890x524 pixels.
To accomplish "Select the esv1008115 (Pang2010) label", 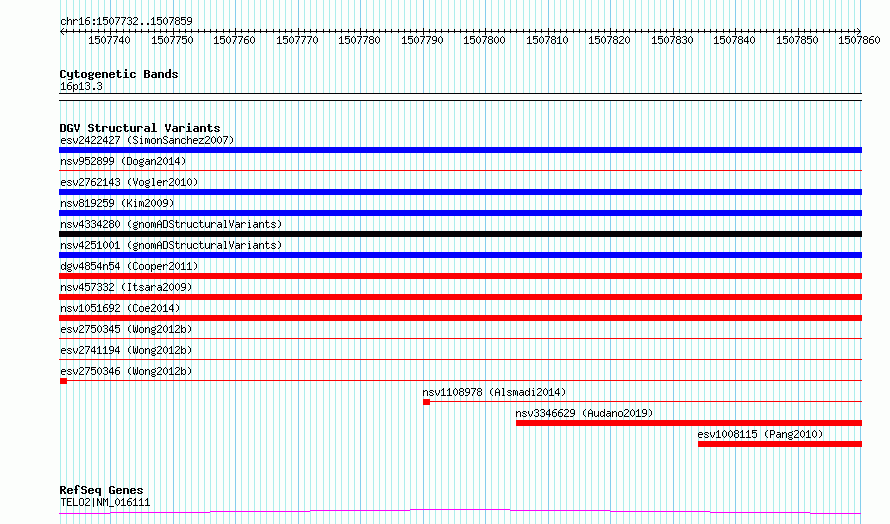I will (760, 434).
